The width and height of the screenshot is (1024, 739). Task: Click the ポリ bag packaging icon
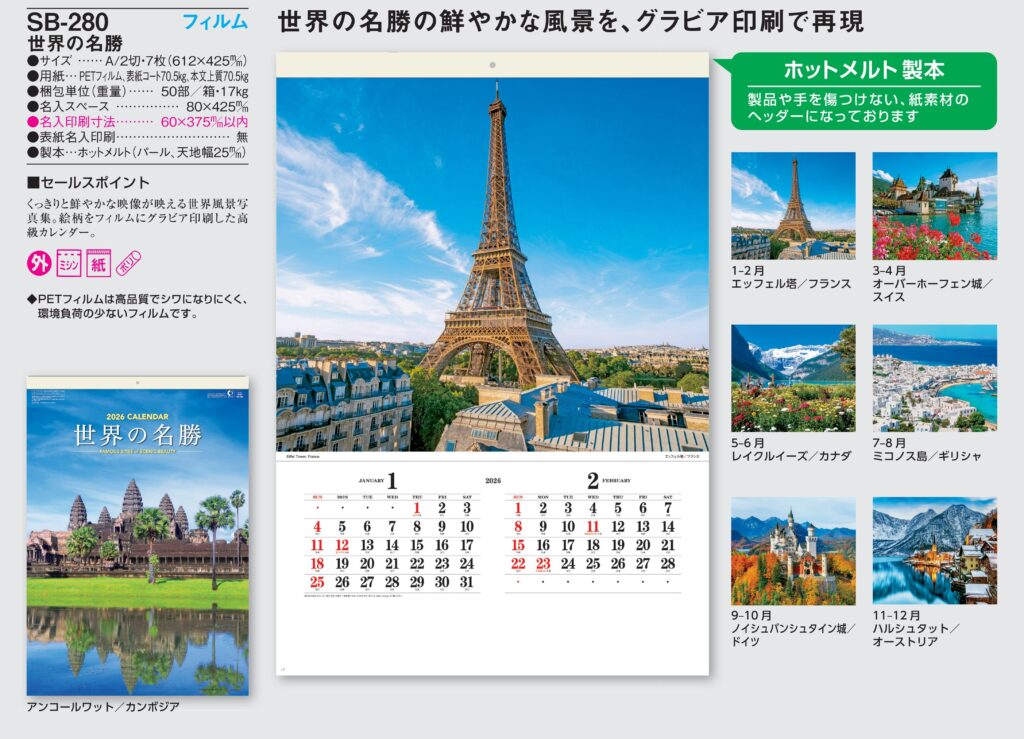tap(129, 263)
